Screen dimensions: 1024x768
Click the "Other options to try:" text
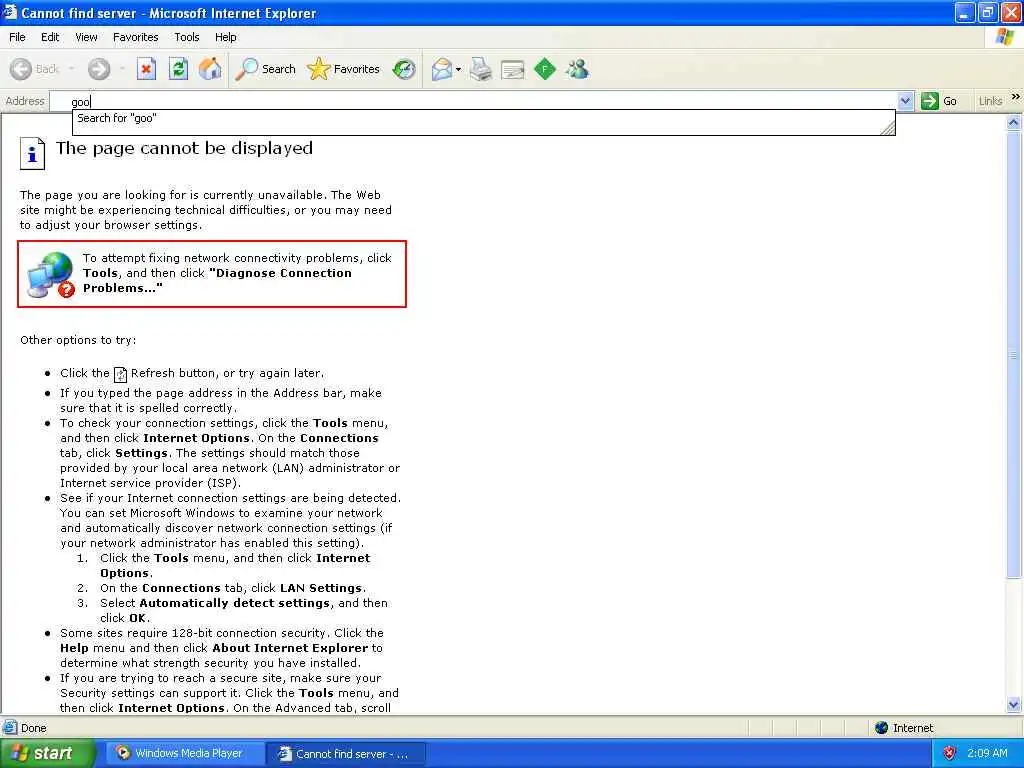(x=78, y=340)
